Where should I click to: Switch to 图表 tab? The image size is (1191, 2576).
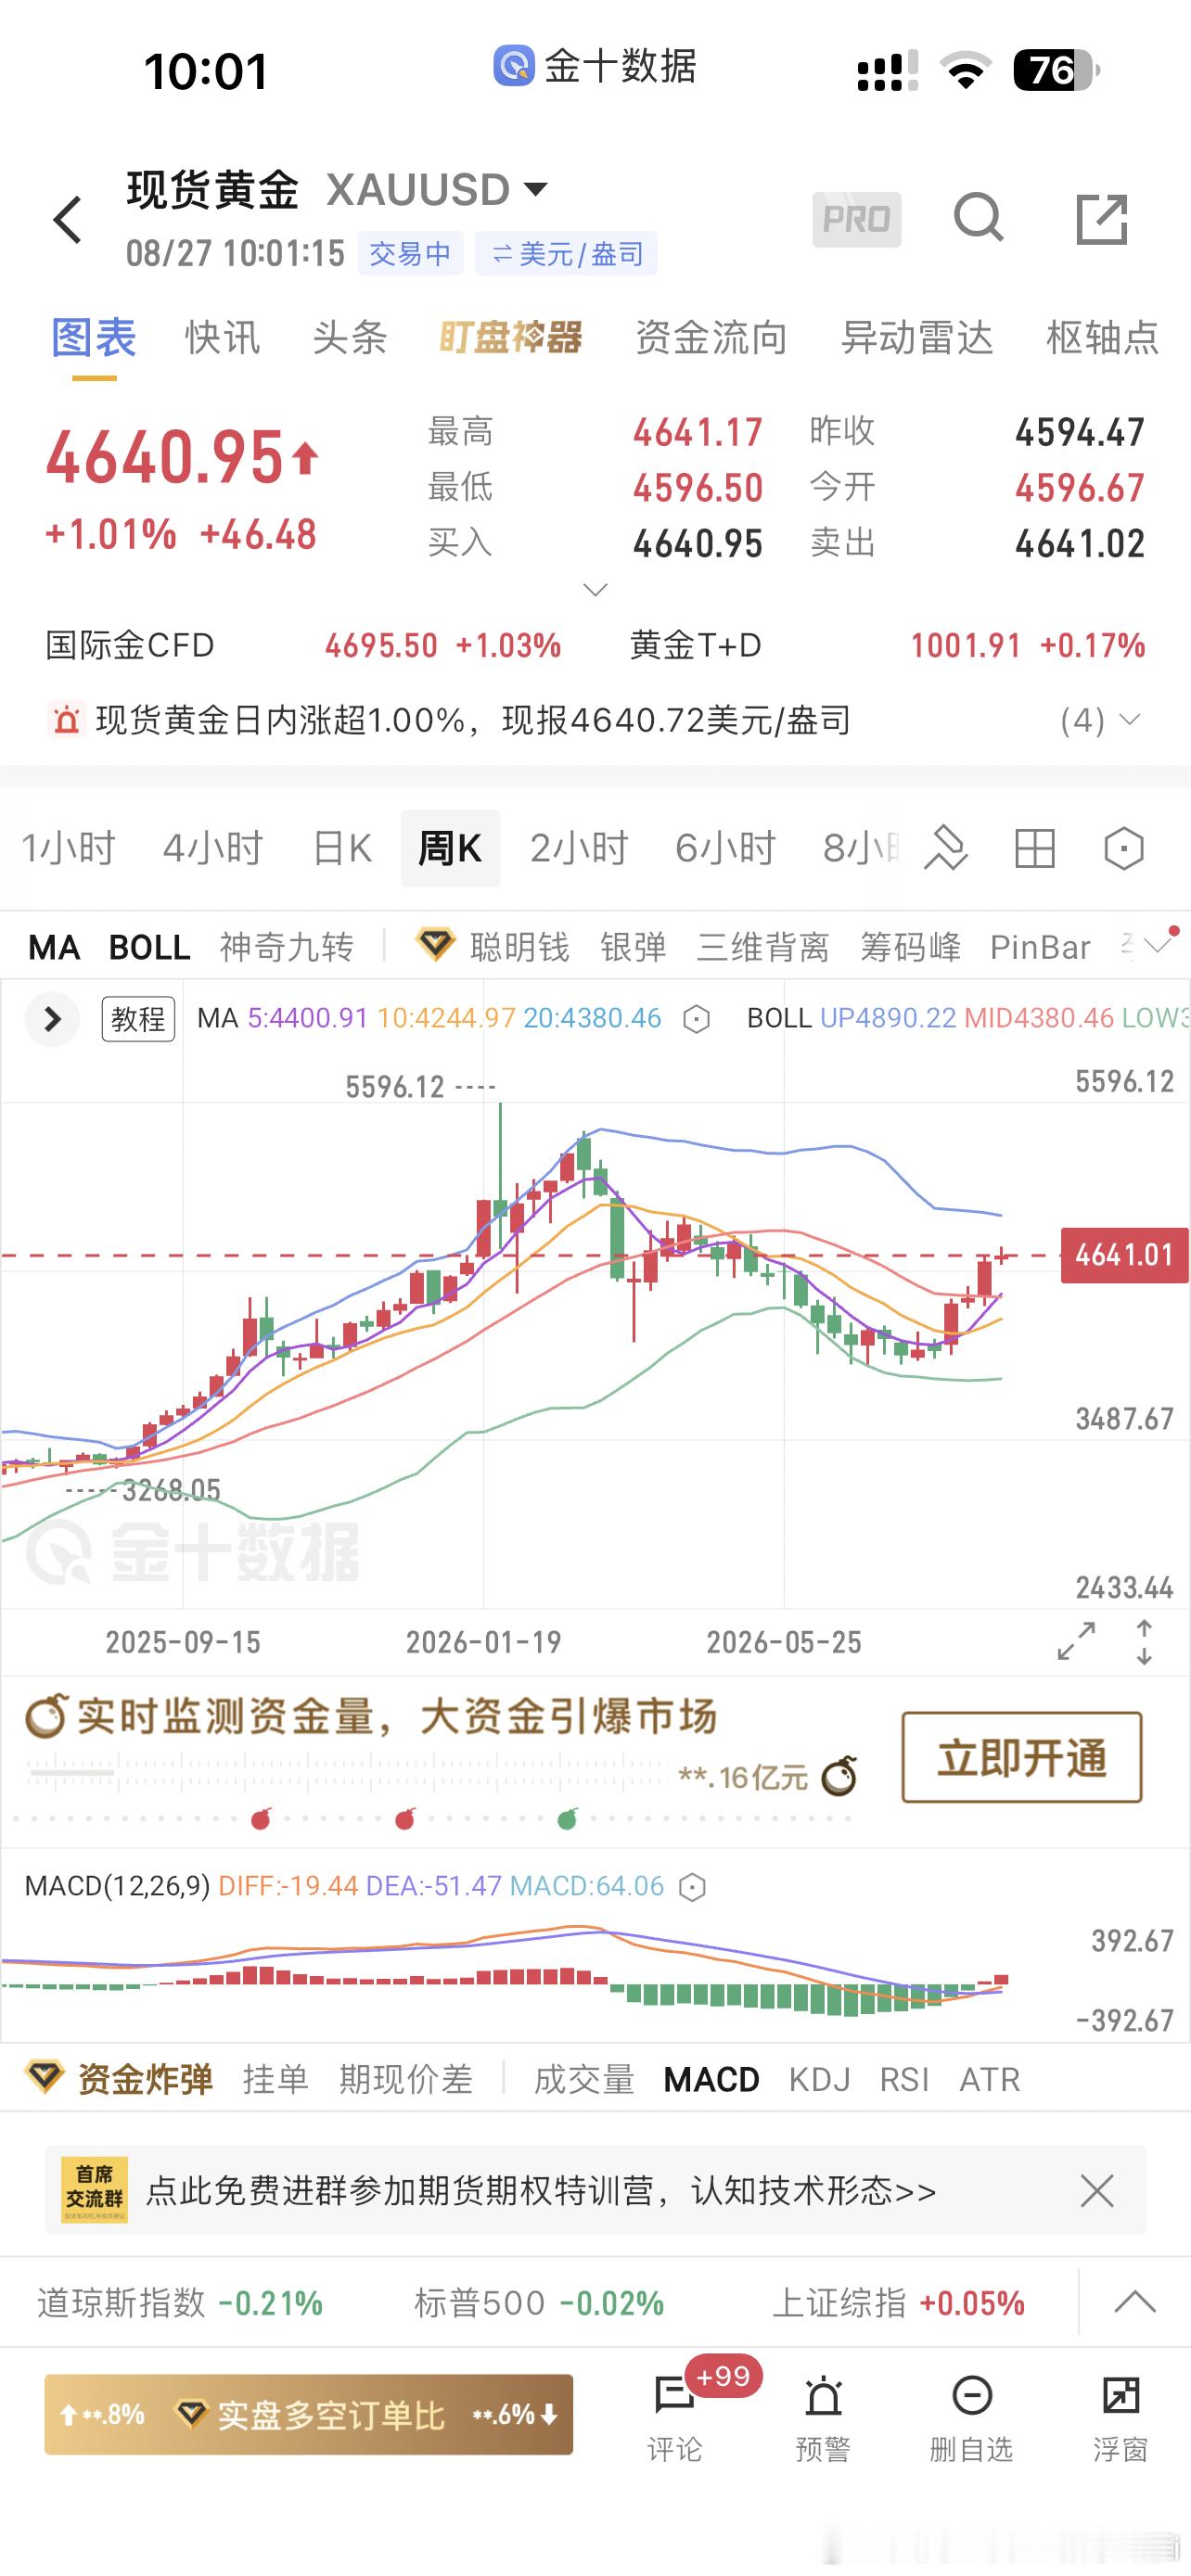pyautogui.click(x=94, y=338)
